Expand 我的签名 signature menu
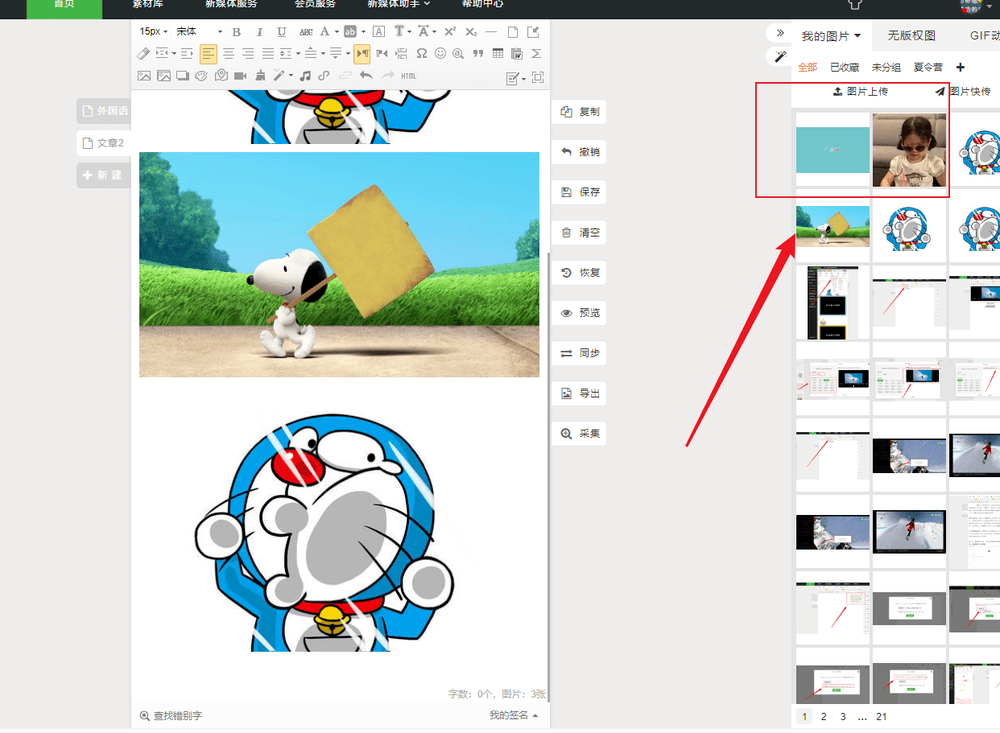The height and width of the screenshot is (733, 1000). click(513, 715)
